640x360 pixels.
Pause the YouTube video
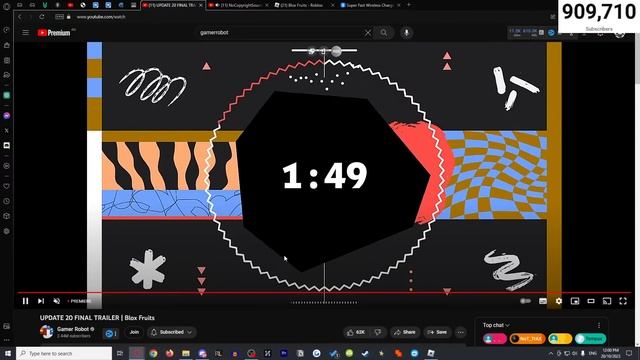25,301
